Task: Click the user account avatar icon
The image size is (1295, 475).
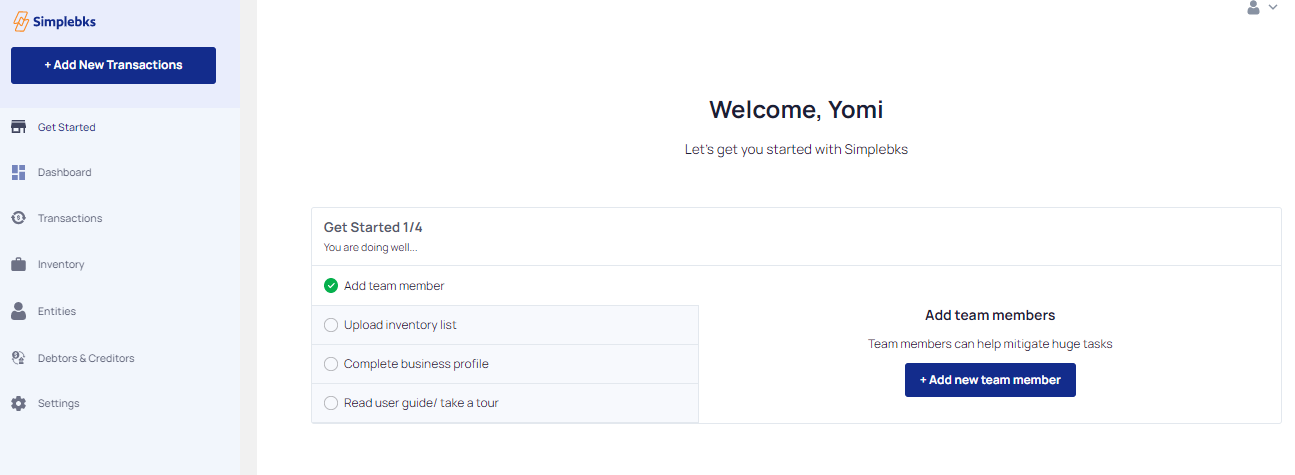Action: coord(1253,7)
